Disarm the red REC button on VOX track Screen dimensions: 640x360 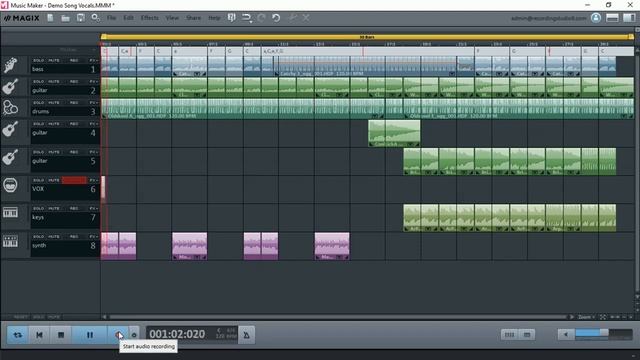click(74, 180)
